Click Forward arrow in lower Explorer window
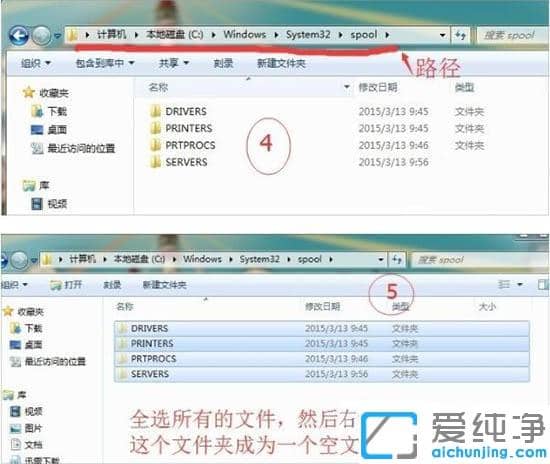Viewport: 550px width, 464px height. click(x=19, y=260)
